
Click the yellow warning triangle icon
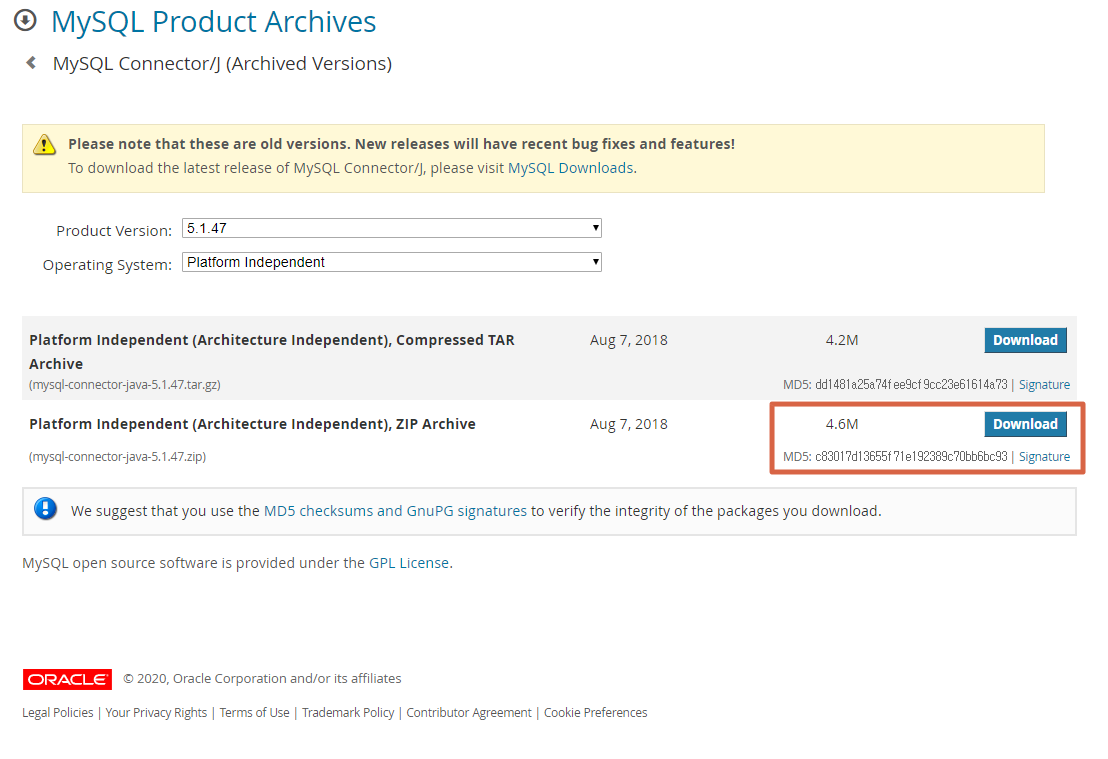pyautogui.click(x=45, y=144)
